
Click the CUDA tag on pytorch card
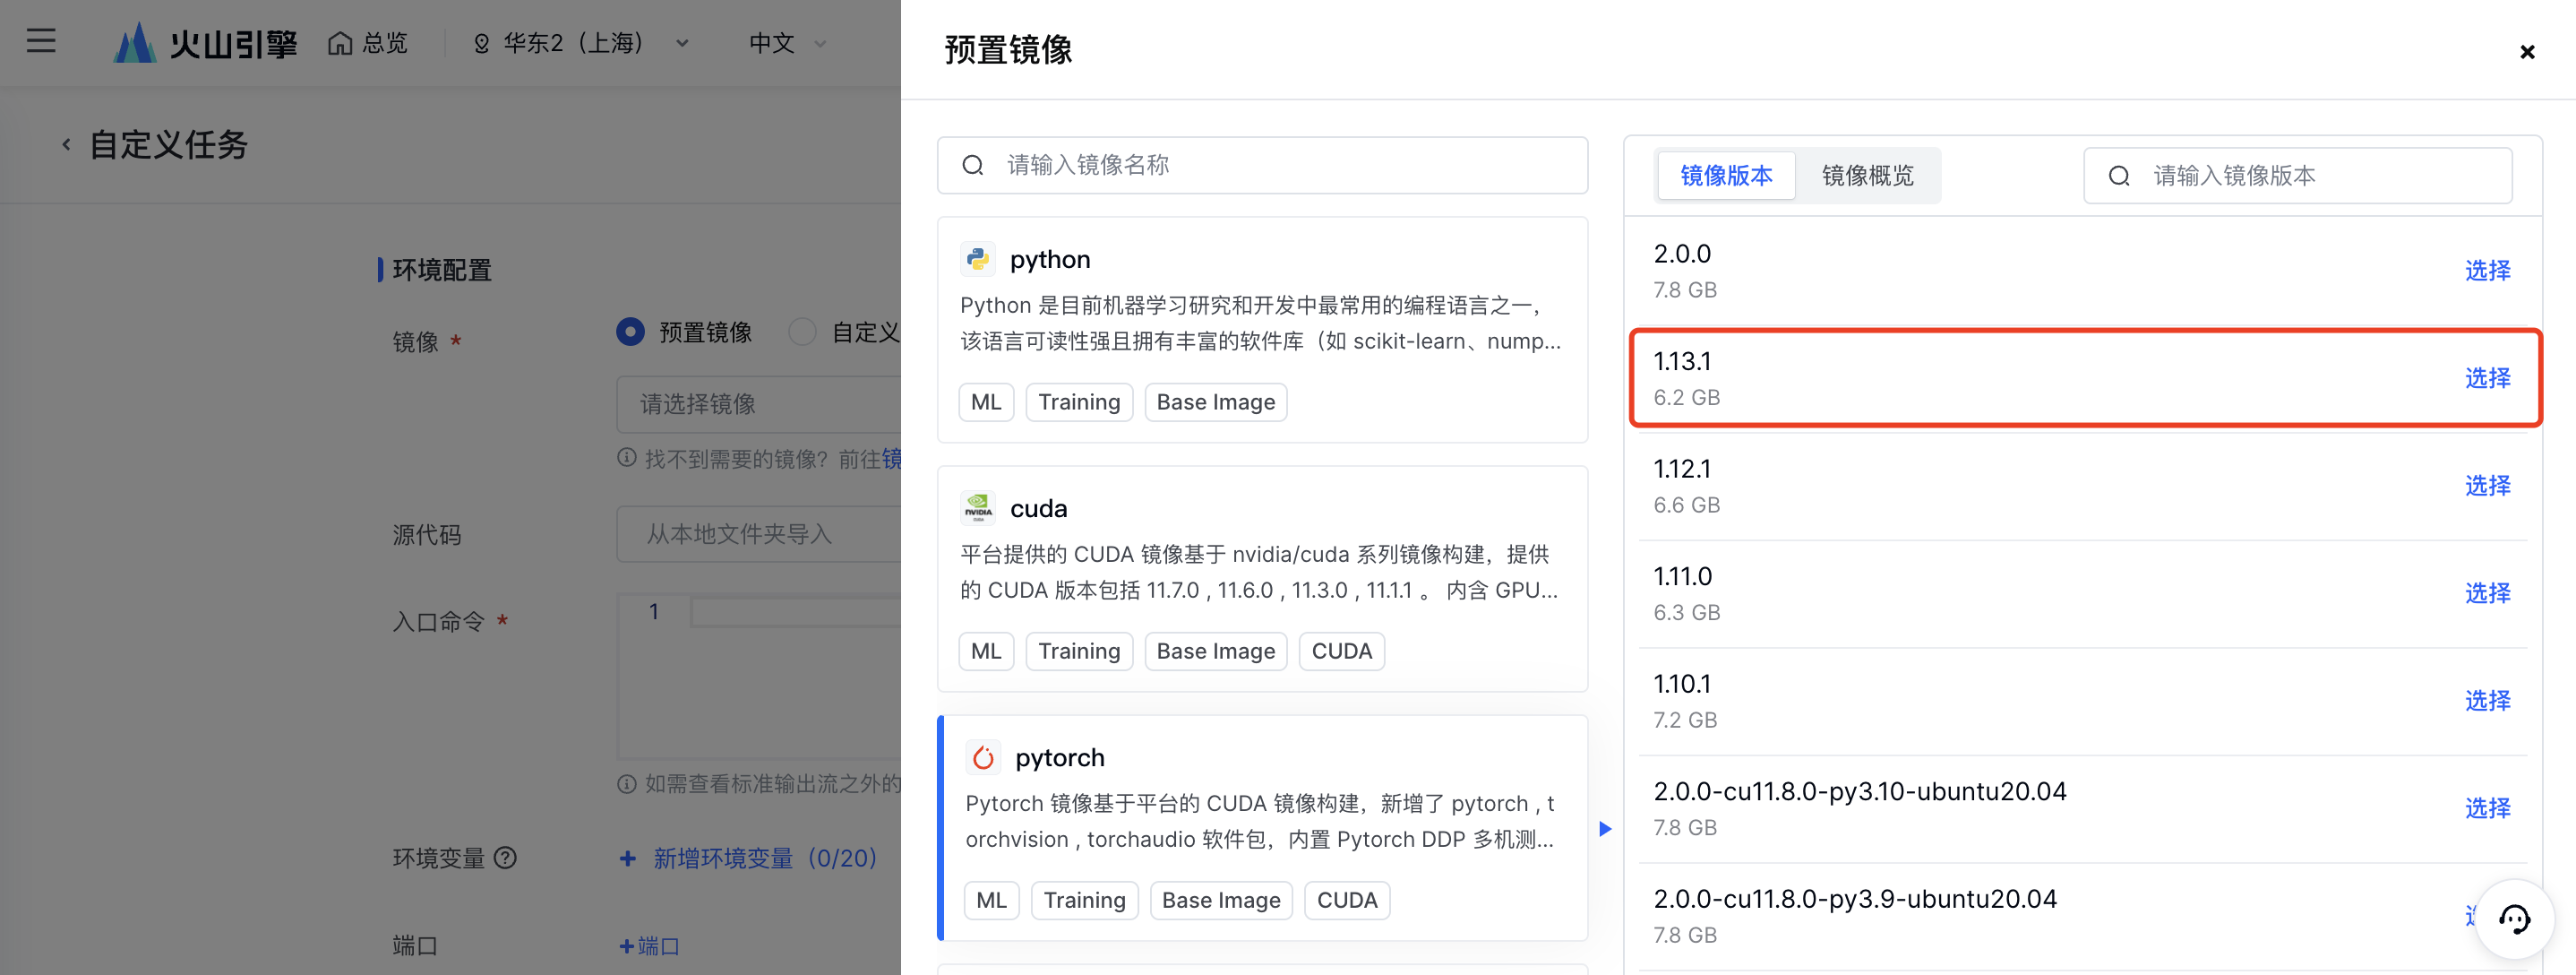[1346, 900]
